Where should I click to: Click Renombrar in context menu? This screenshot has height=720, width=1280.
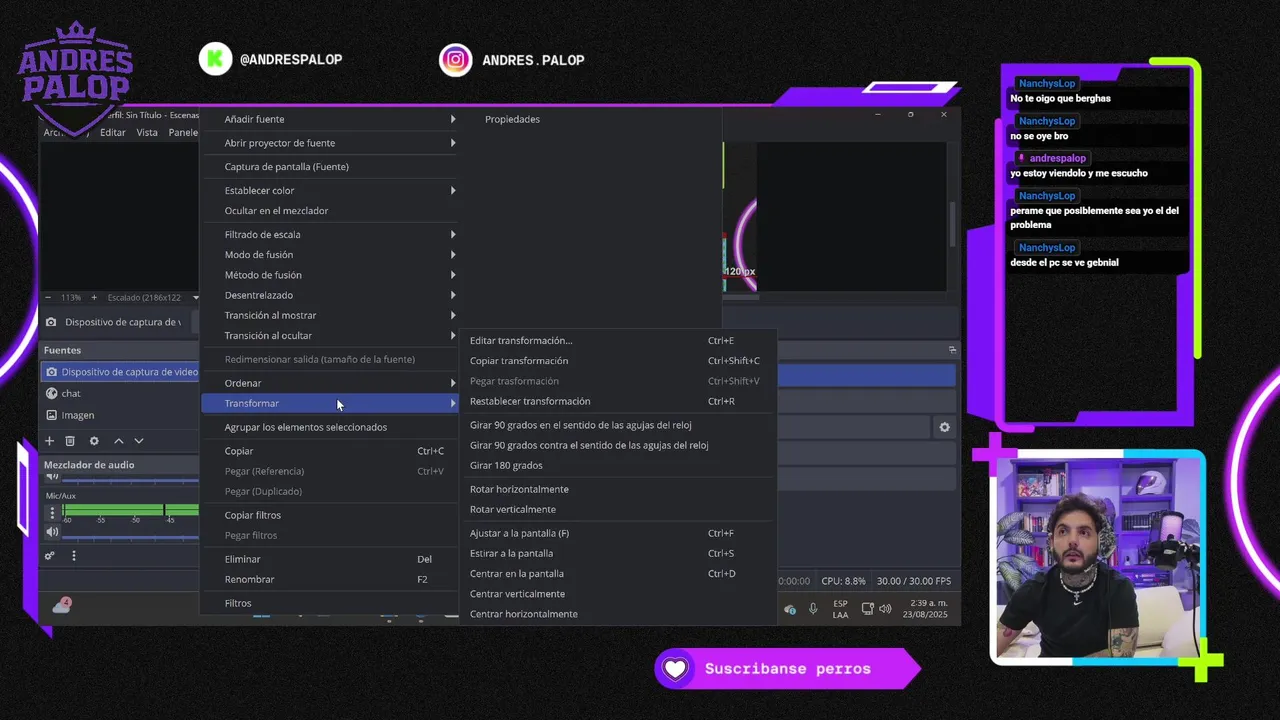click(x=329, y=579)
